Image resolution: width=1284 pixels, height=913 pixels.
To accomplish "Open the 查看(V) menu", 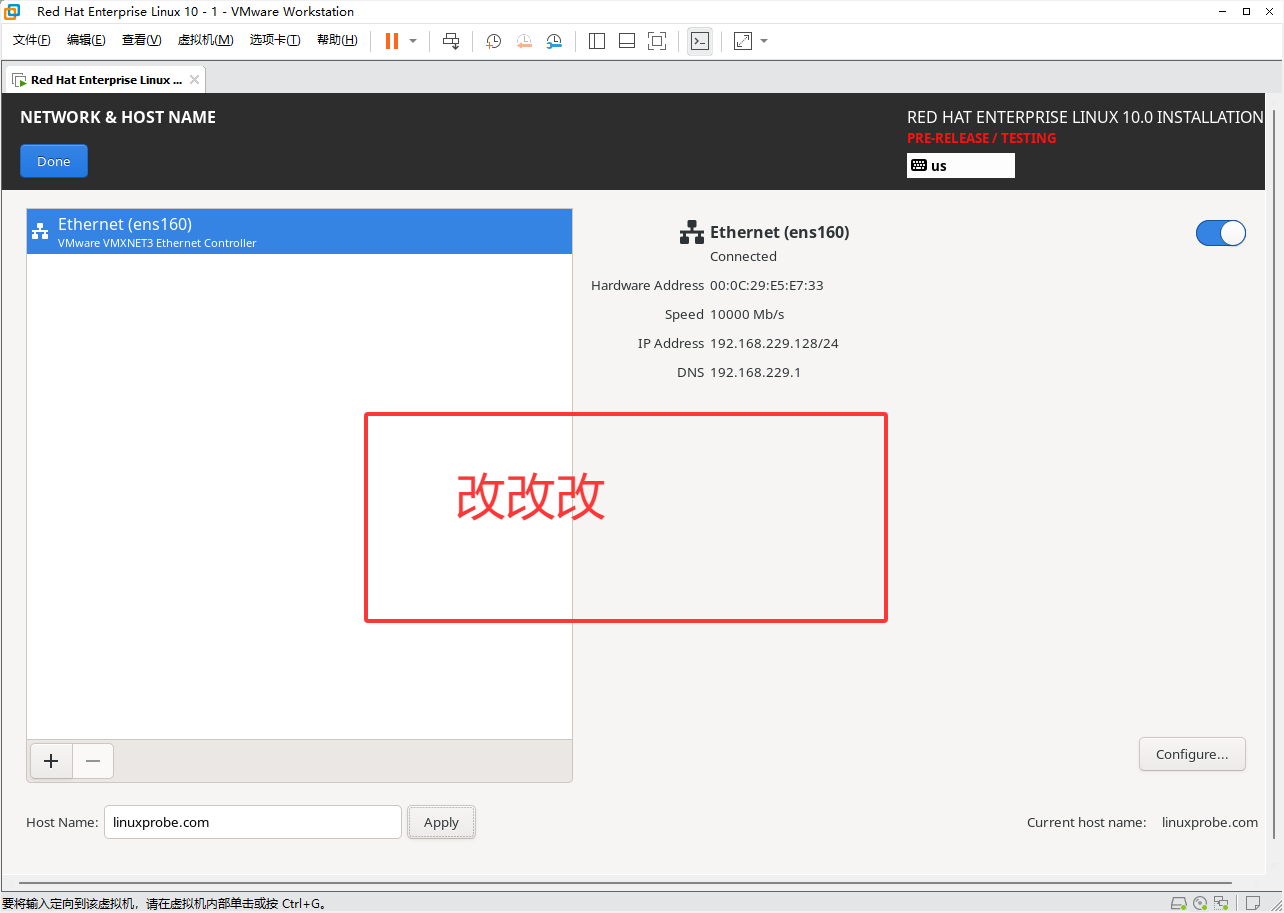I will point(141,40).
